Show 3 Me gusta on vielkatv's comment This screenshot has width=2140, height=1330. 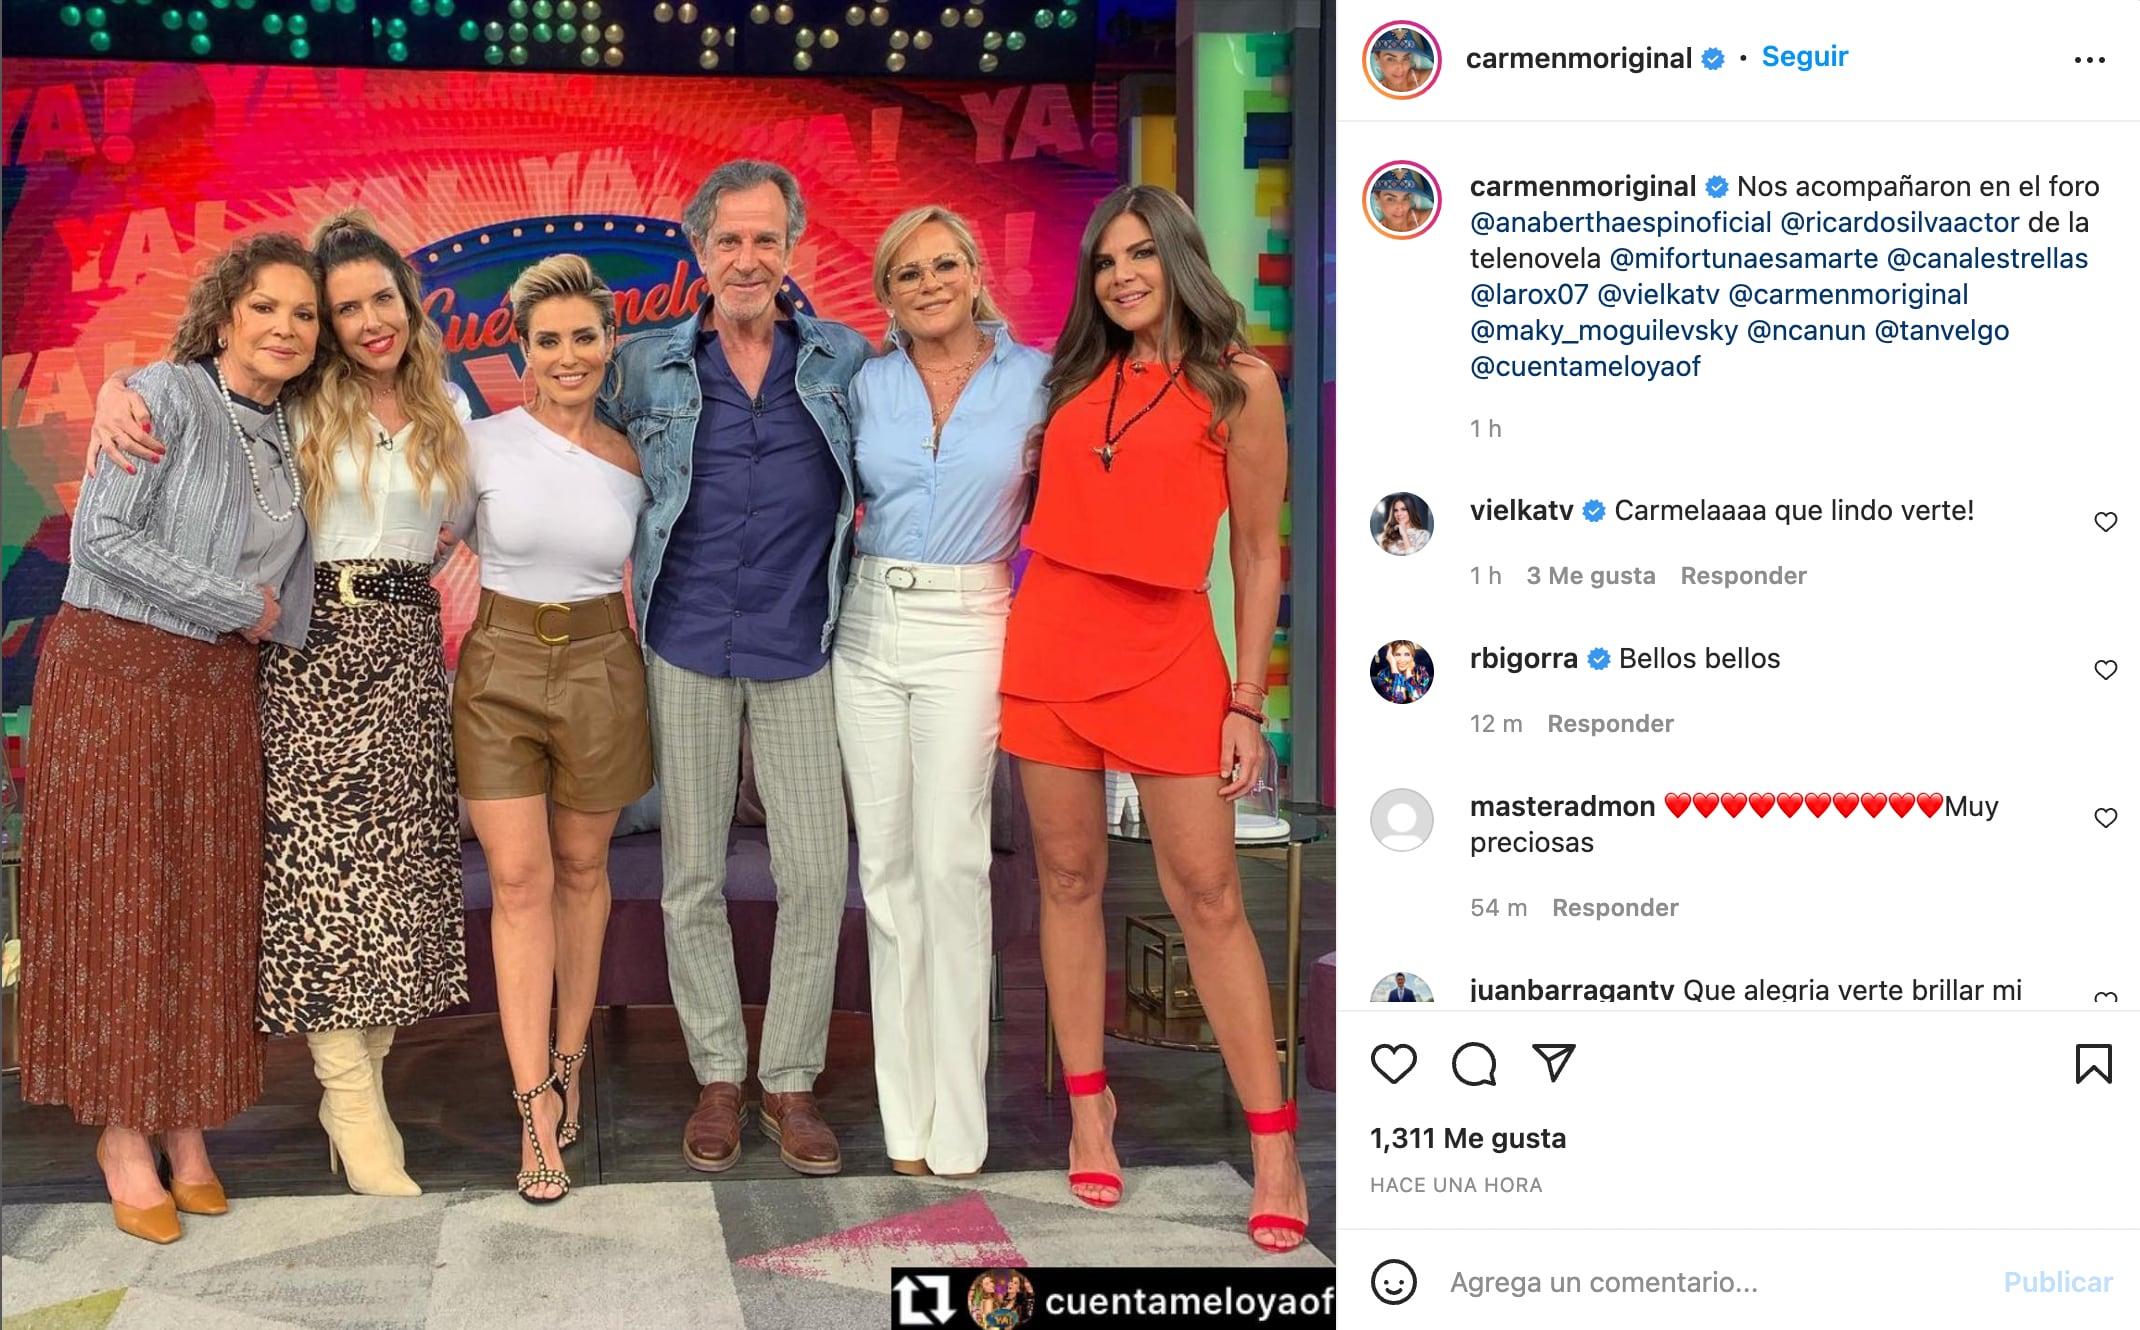pos(1590,576)
